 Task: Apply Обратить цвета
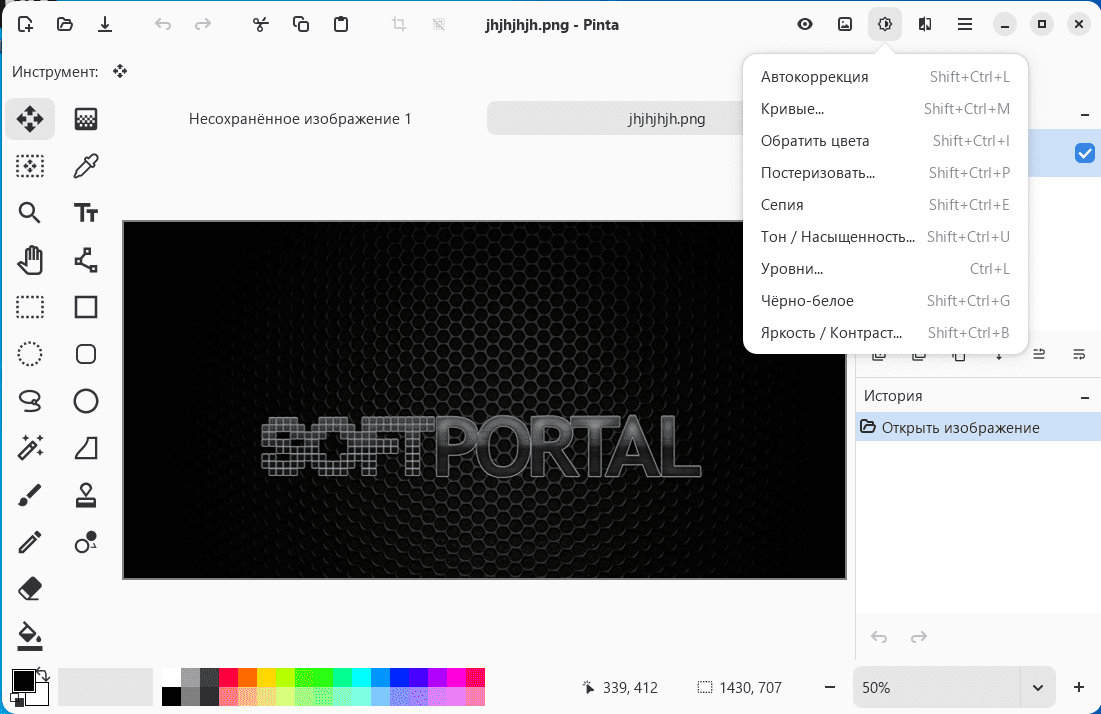885,140
